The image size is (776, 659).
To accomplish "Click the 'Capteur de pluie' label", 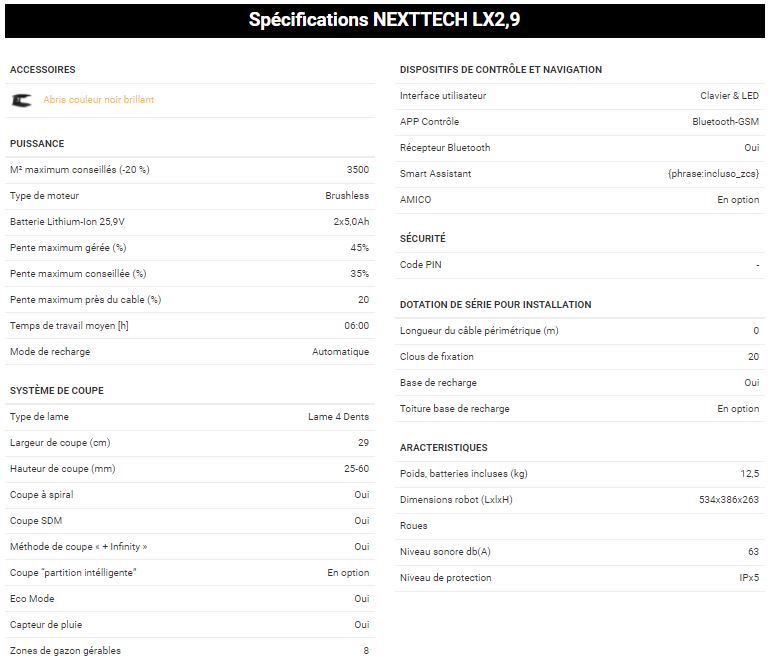I will [x=46, y=625].
